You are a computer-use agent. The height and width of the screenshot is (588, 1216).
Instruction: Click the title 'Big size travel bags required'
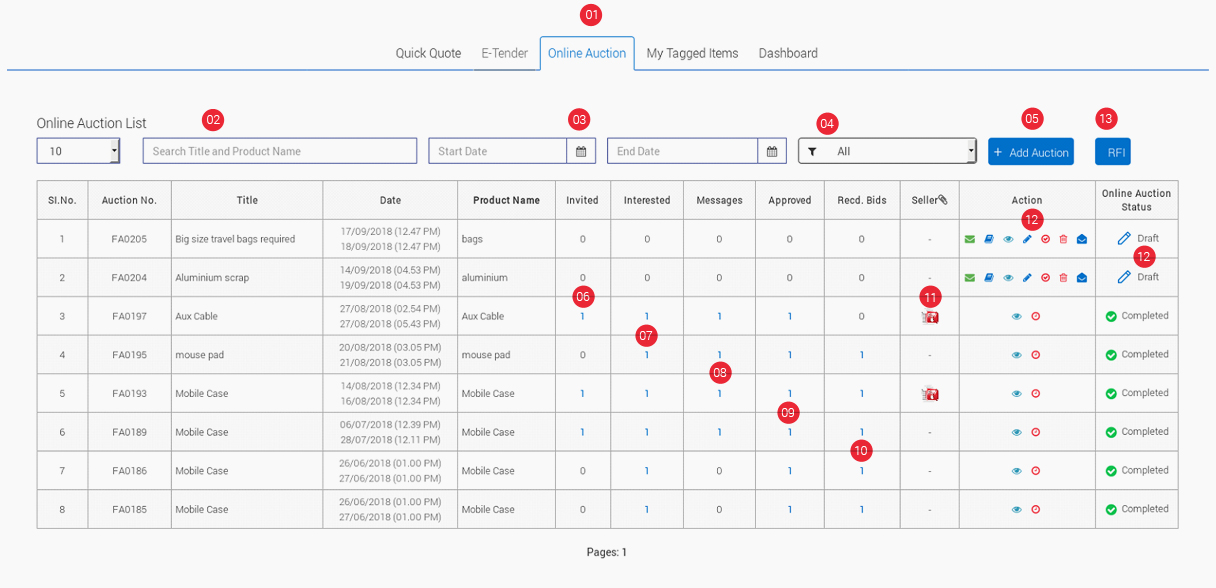pyautogui.click(x=235, y=239)
